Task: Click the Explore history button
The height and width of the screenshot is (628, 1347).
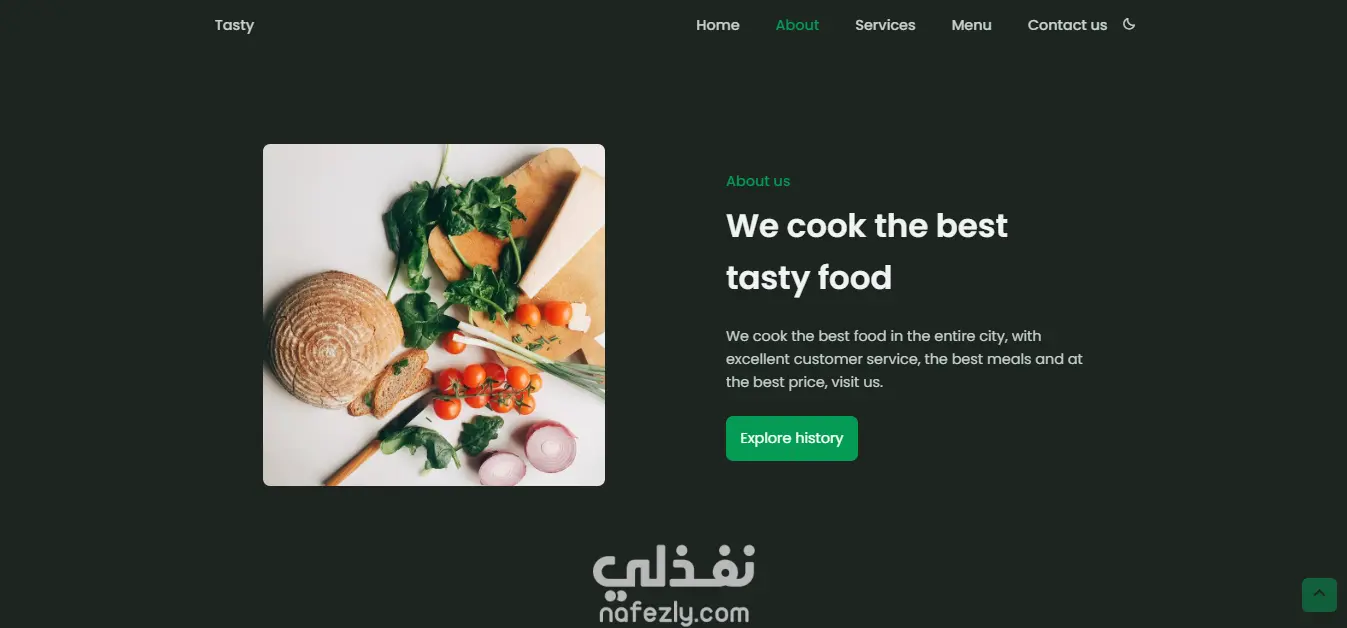Action: tap(792, 438)
